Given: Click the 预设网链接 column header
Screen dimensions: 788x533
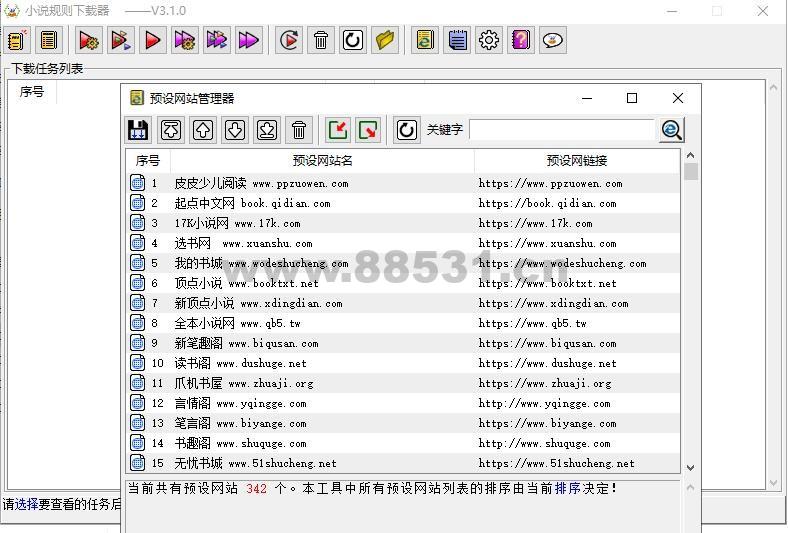Looking at the screenshot, I should coord(577,160).
